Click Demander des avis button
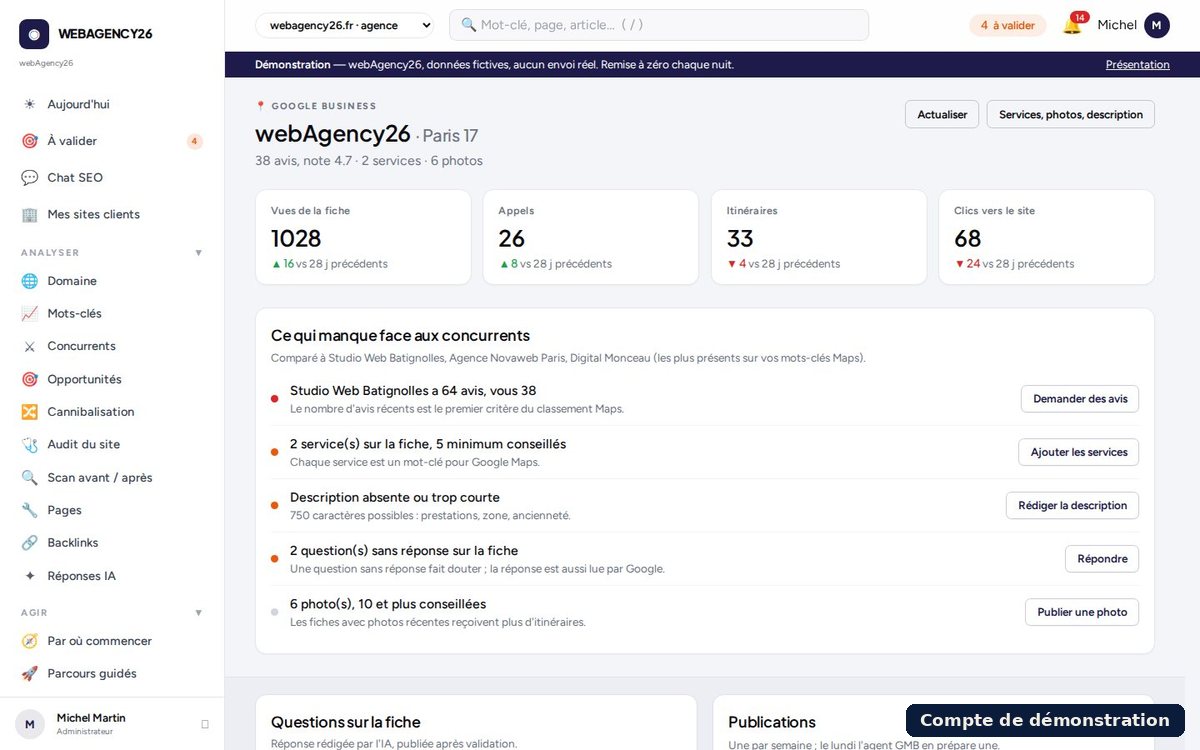 click(1080, 399)
